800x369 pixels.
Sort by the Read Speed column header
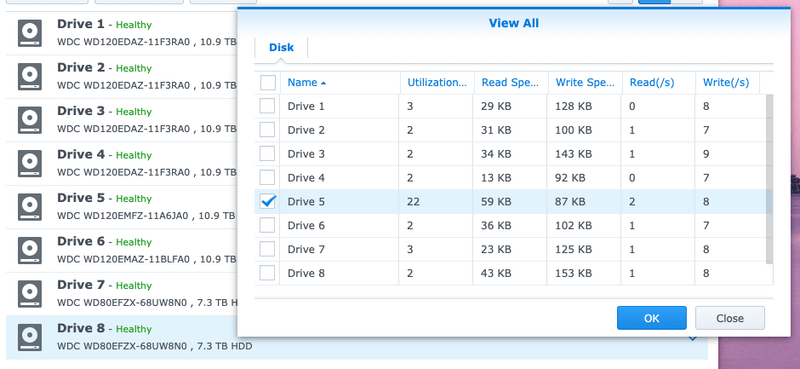[511, 83]
